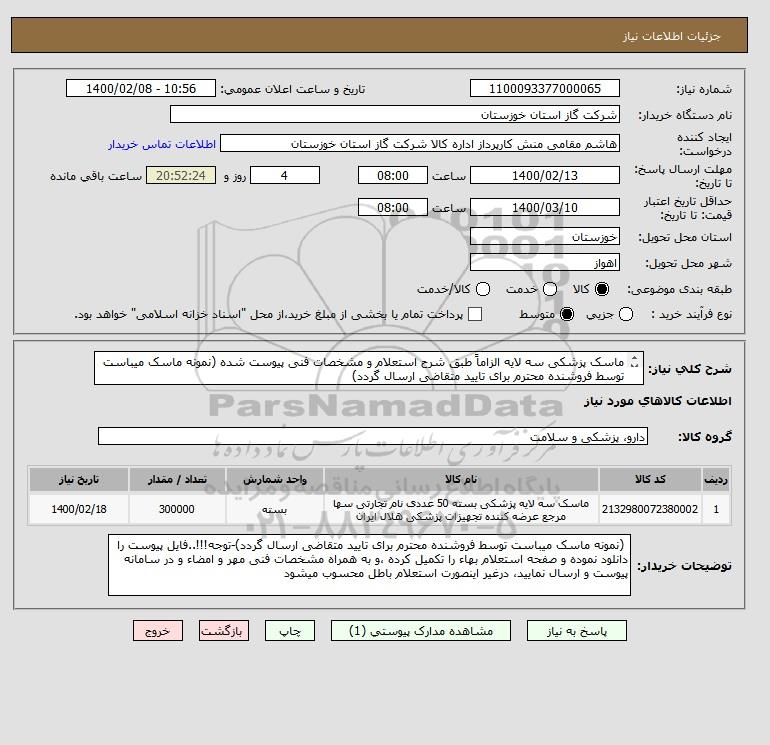Click the row number 1 cell
The image size is (770, 745).
pos(716,509)
